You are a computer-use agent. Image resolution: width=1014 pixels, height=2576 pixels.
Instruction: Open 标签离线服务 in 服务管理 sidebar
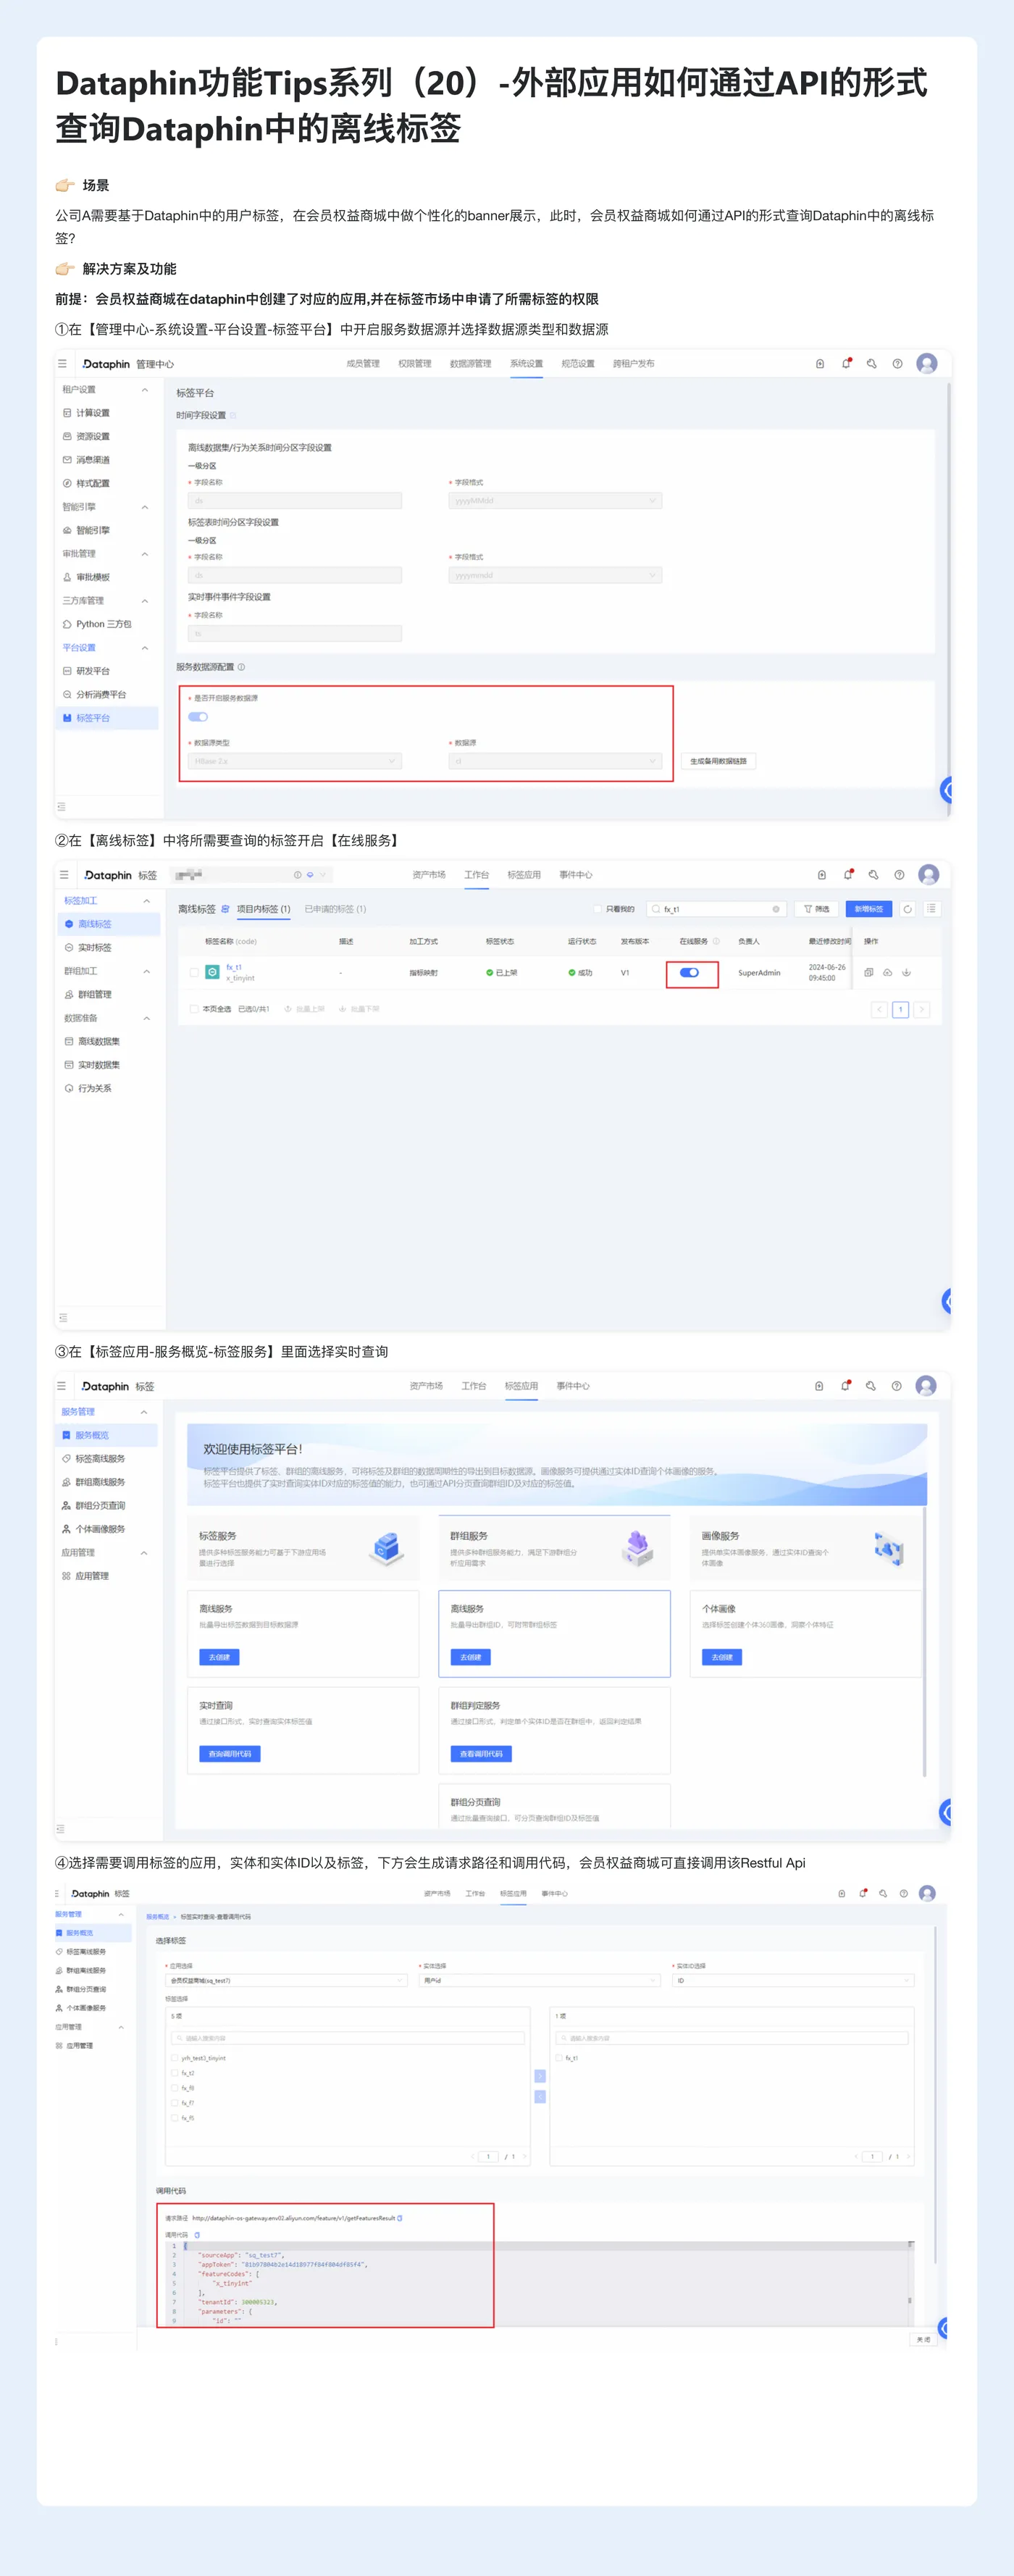100,1459
